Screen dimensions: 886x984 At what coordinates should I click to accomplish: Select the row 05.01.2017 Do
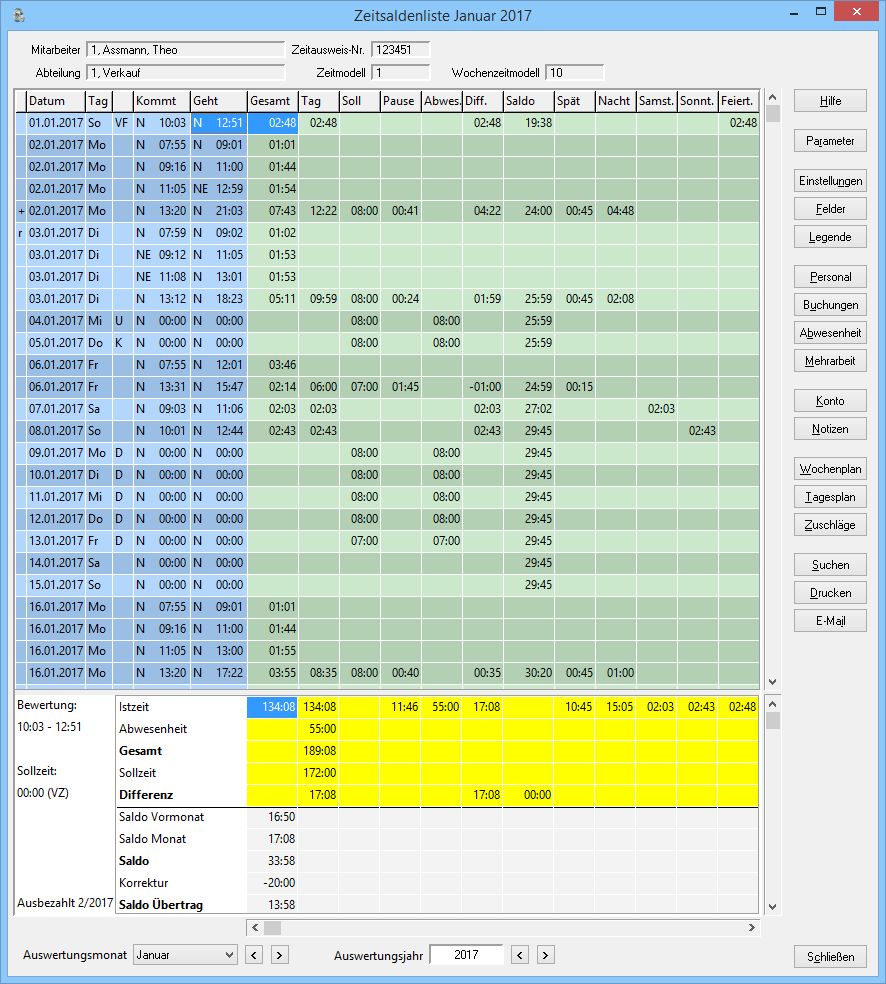coord(388,343)
